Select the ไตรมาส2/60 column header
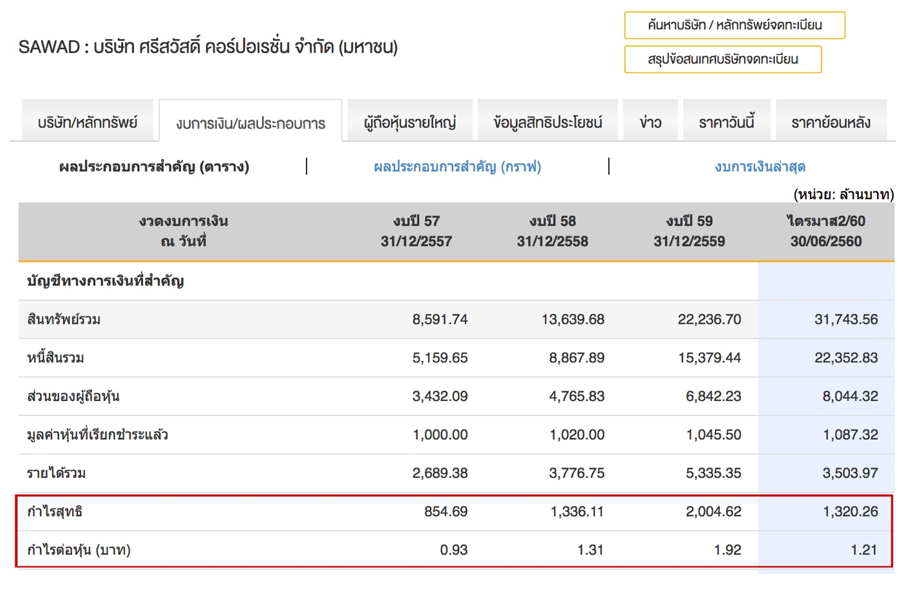Image resolution: width=911 pixels, height=590 pixels. [x=824, y=231]
